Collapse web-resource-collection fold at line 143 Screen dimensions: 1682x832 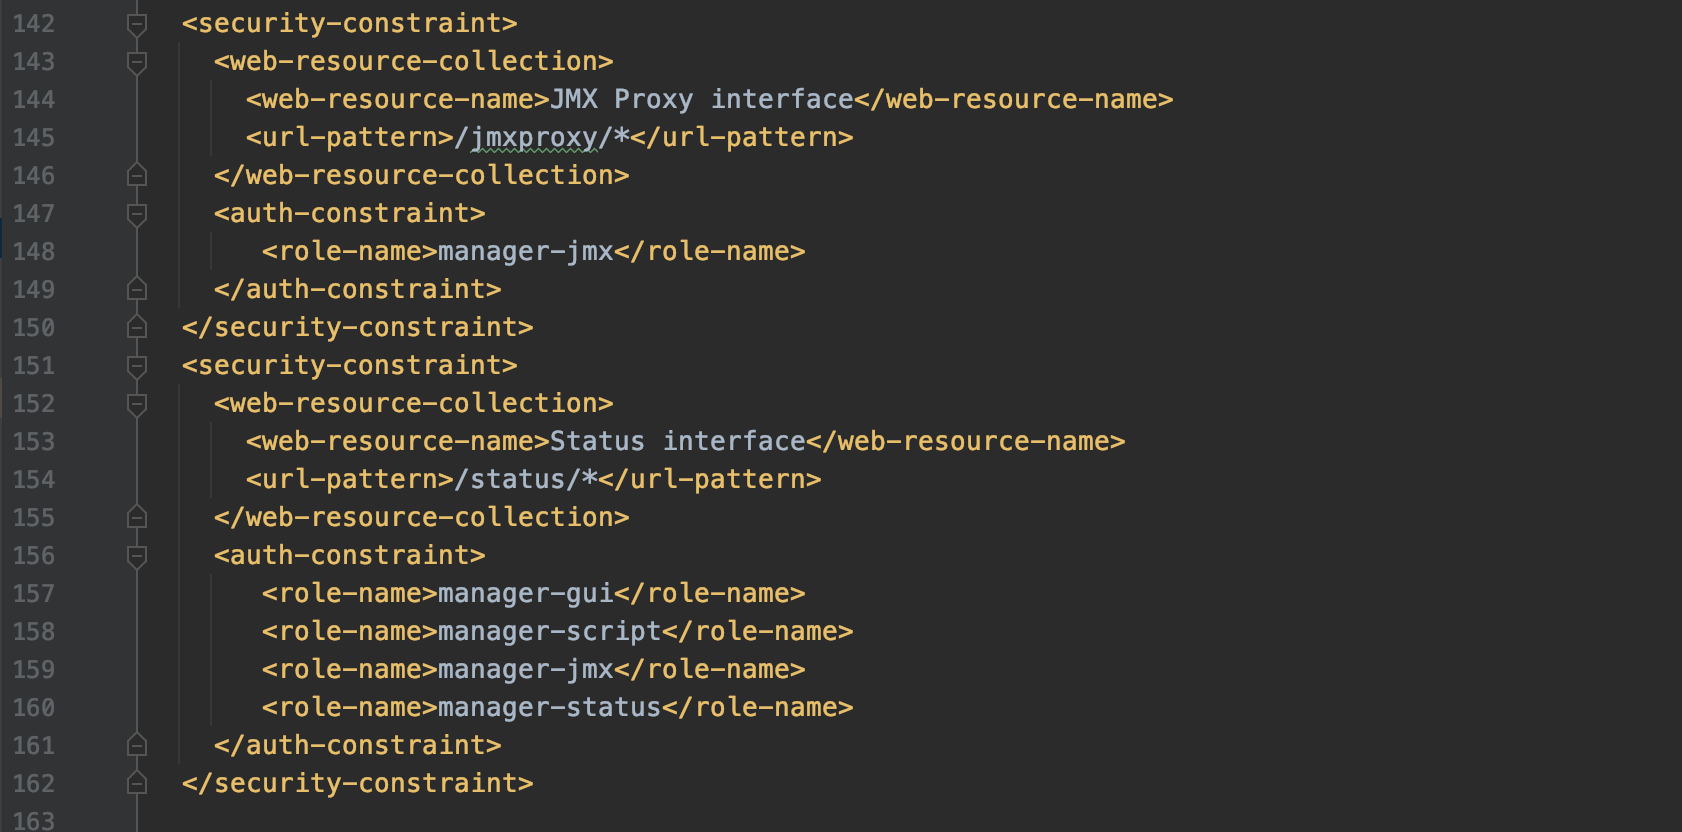[x=137, y=62]
